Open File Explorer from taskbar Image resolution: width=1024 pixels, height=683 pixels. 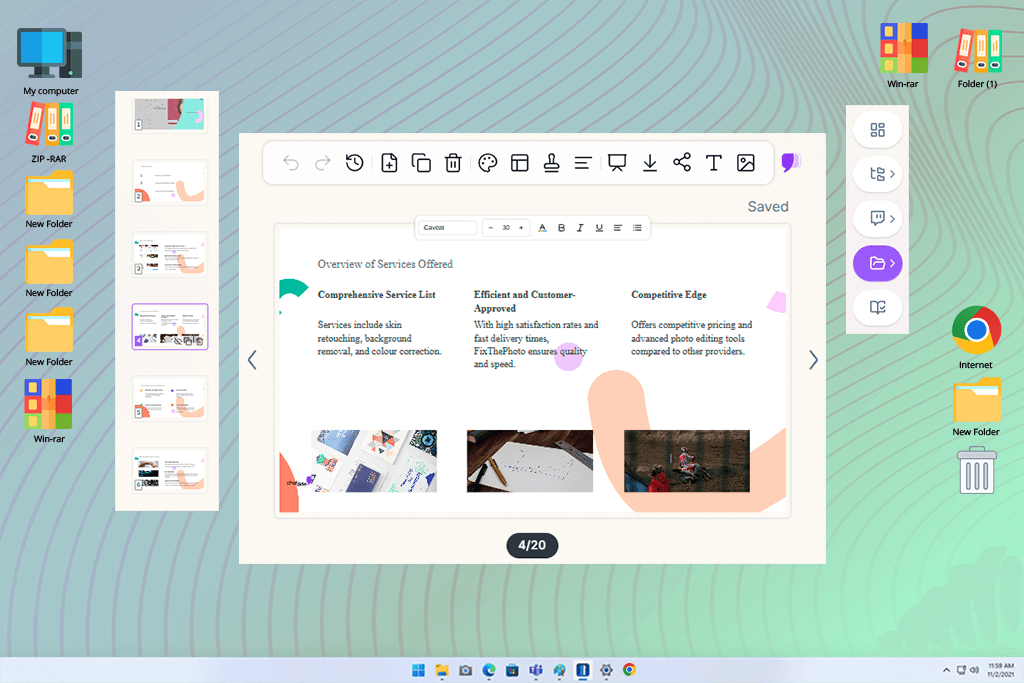coord(442,670)
